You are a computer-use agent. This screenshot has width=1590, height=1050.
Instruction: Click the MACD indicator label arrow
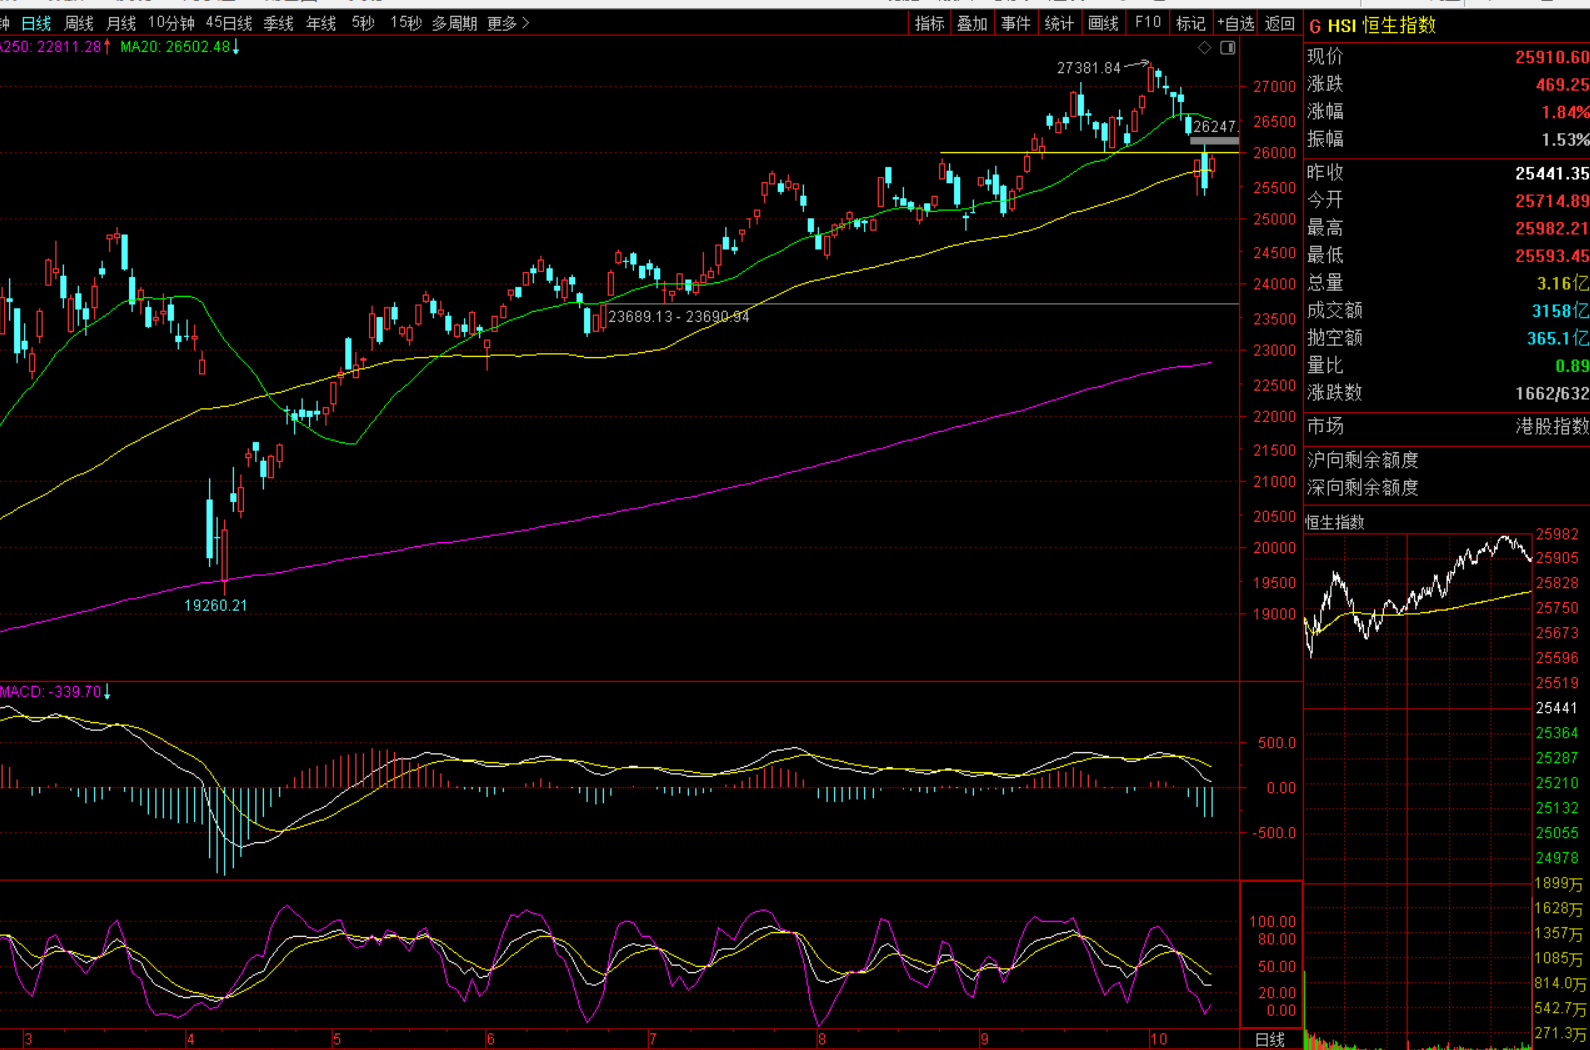[x=107, y=692]
